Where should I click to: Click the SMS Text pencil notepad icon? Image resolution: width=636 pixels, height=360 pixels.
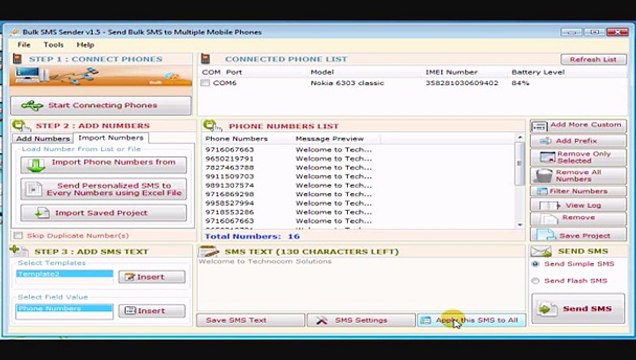pos(208,251)
